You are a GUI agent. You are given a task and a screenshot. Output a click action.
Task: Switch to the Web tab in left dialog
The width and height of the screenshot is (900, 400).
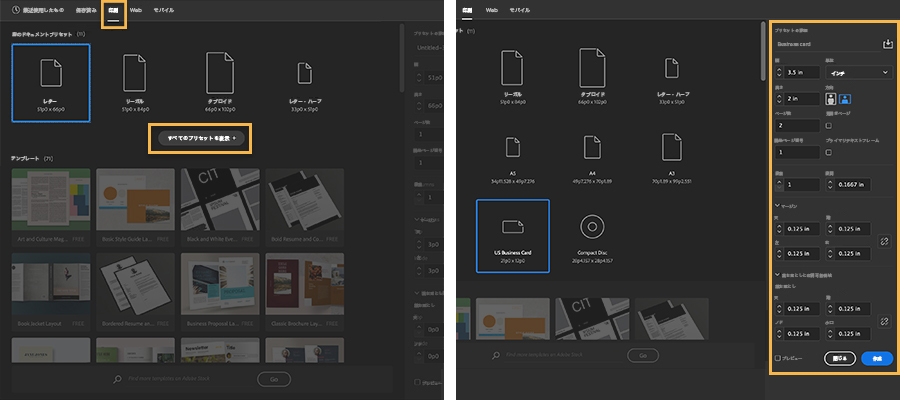[x=136, y=10]
